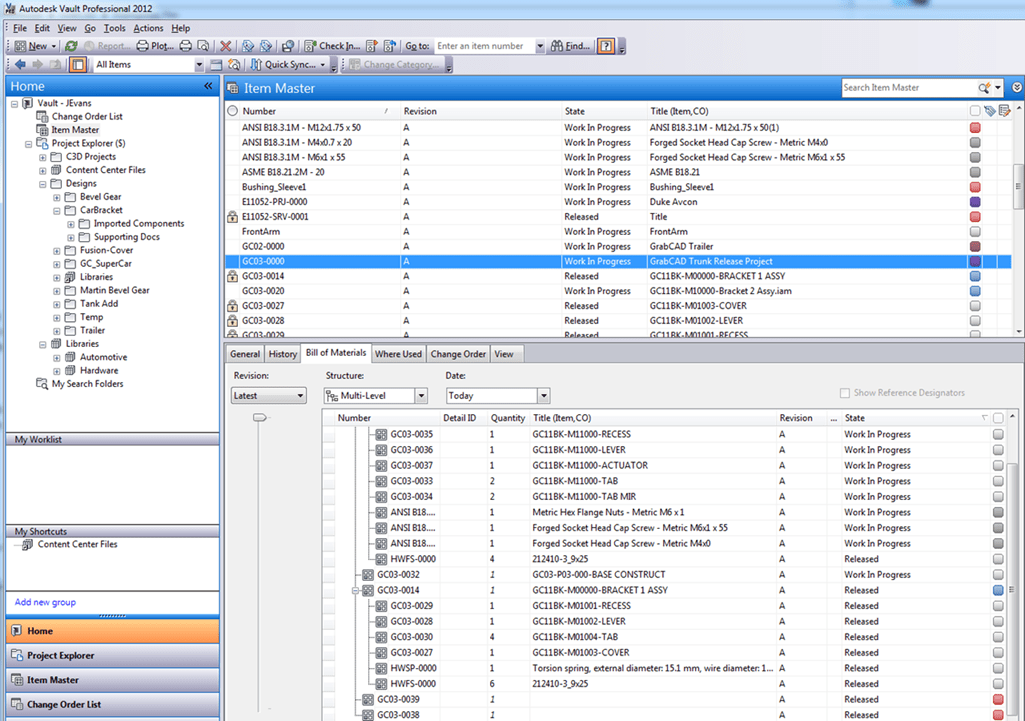Open the Date Today dropdown
This screenshot has height=721, width=1025.
tap(543, 395)
